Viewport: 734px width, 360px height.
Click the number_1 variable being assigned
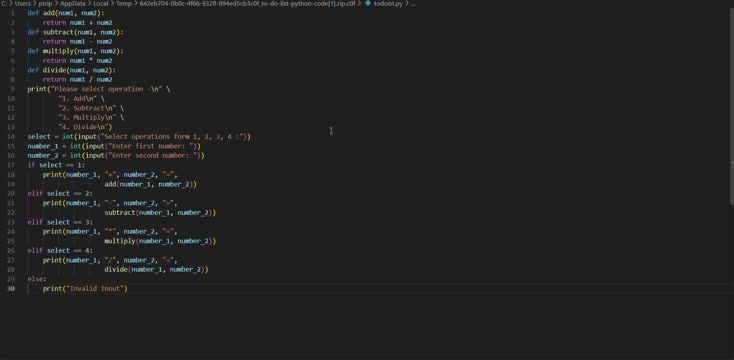coord(43,146)
